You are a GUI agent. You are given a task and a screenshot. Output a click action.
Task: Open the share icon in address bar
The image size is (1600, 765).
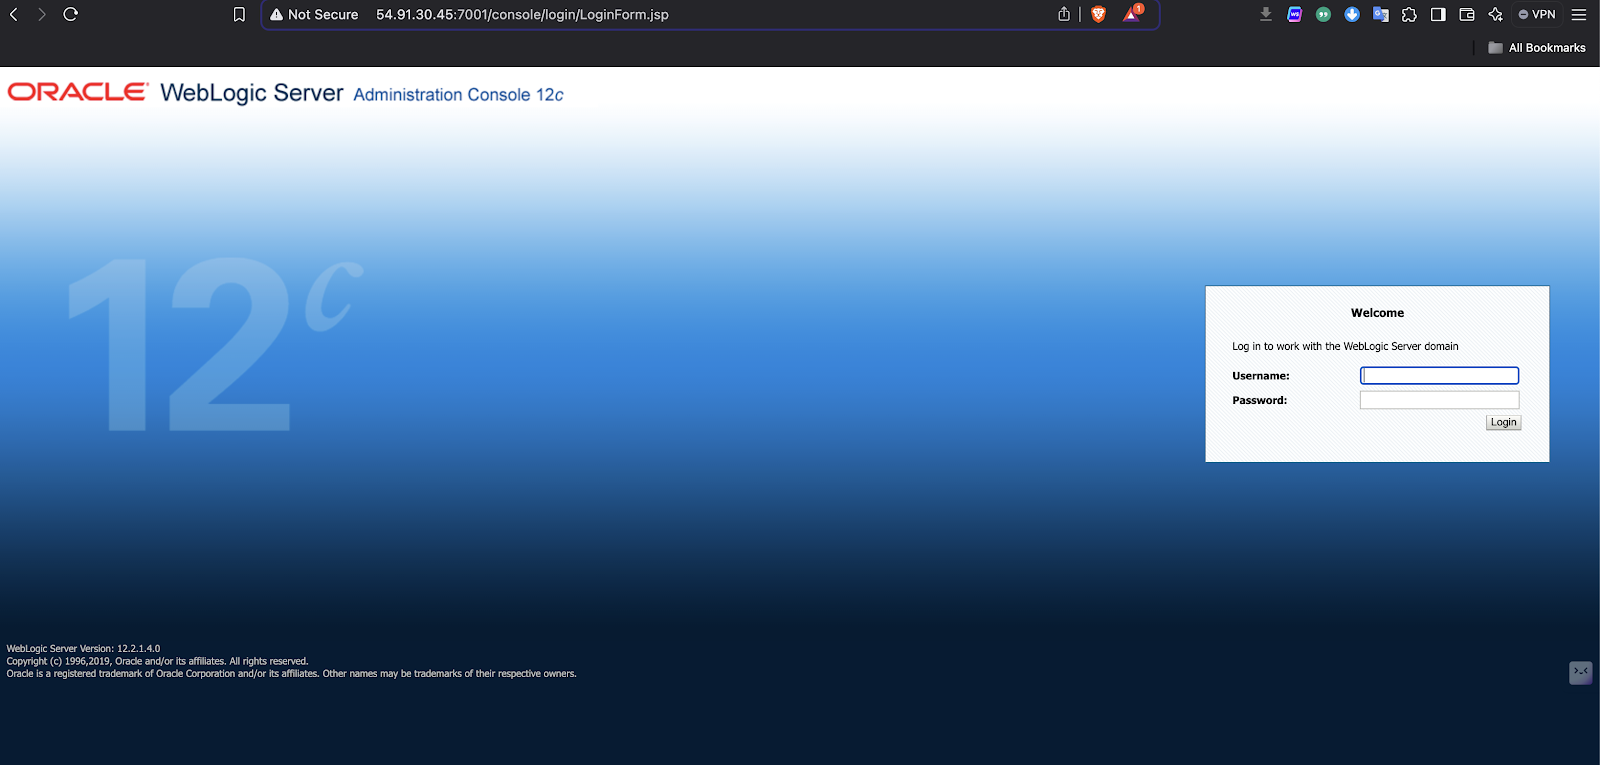[1064, 14]
